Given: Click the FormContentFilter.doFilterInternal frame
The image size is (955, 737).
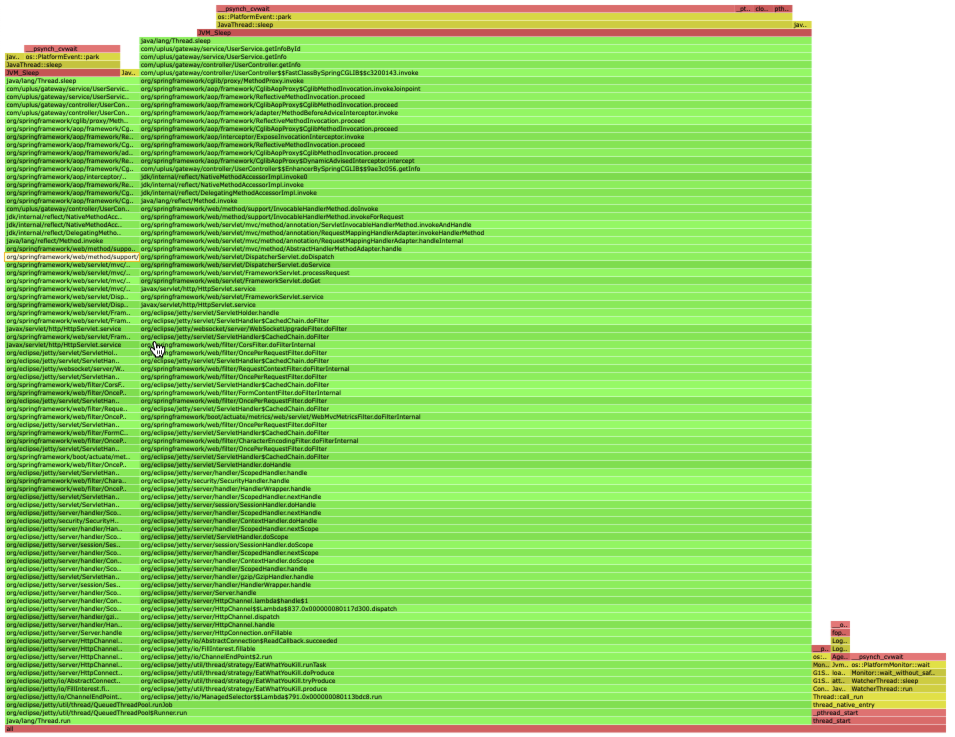Looking at the screenshot, I should pyautogui.click(x=475, y=393).
